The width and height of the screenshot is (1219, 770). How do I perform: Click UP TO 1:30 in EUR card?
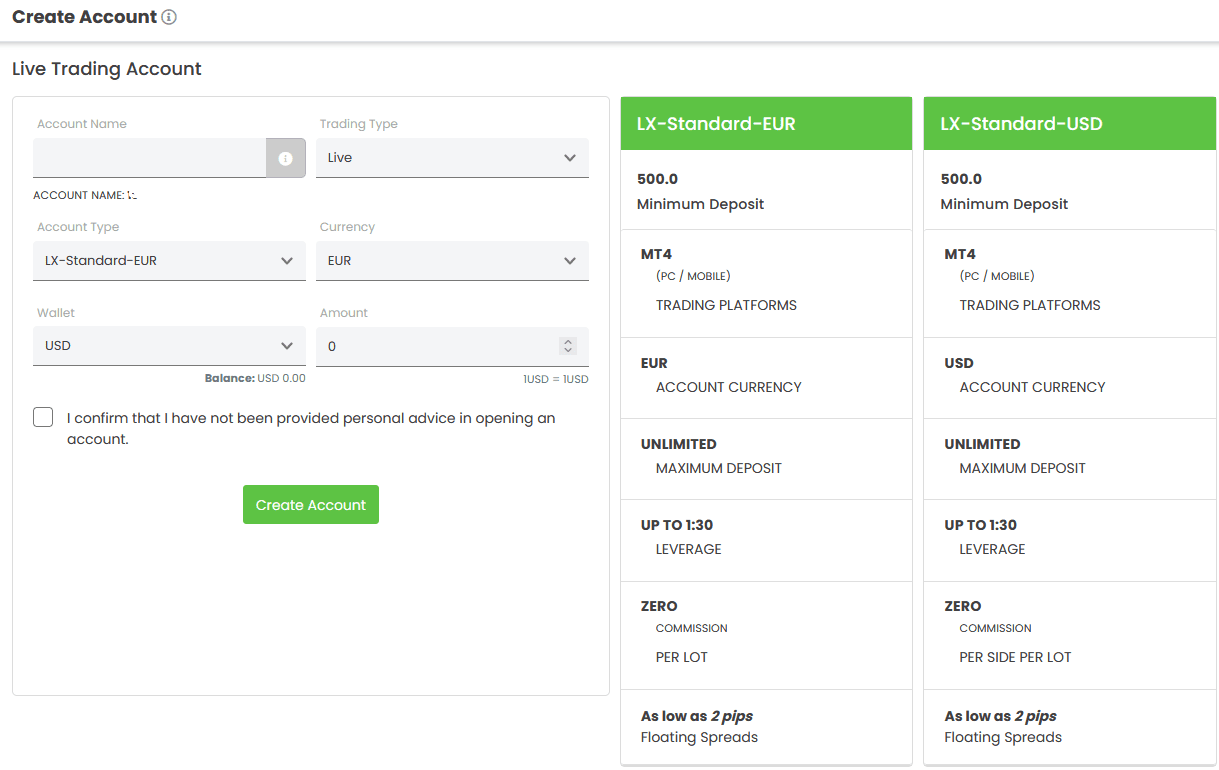click(677, 525)
